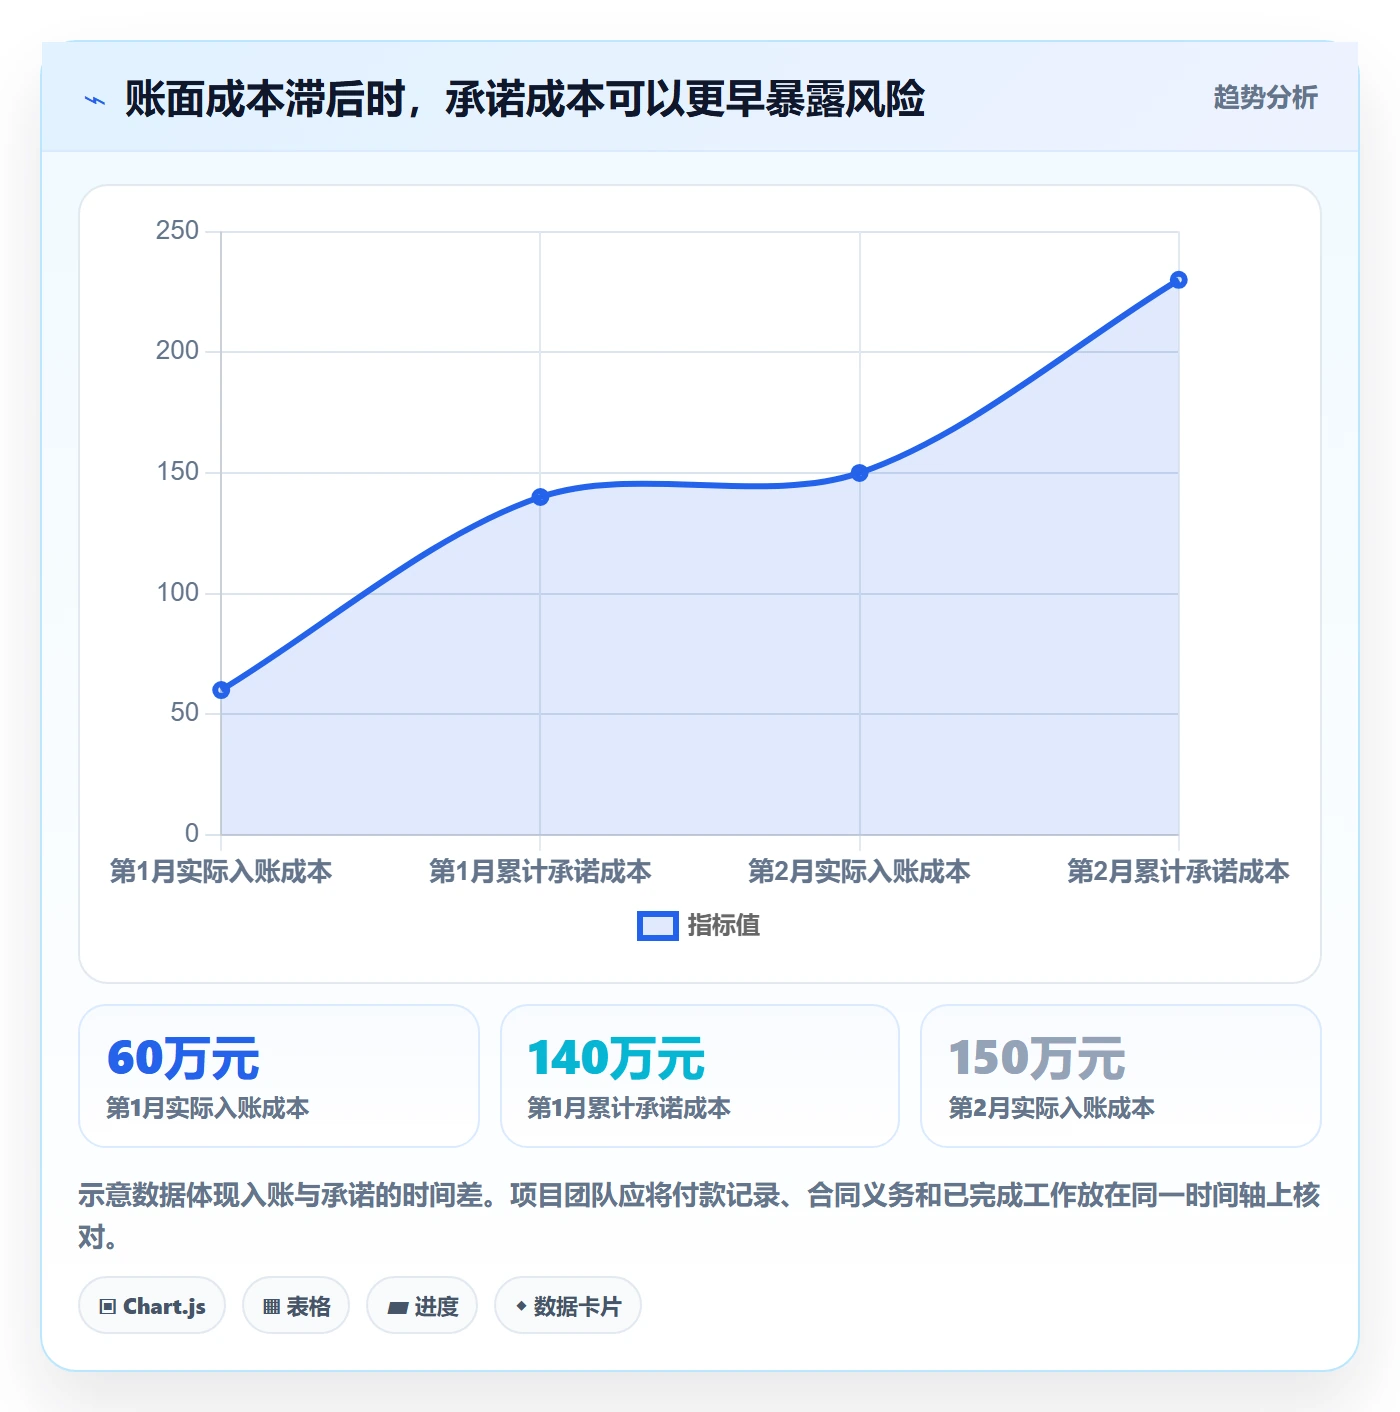The width and height of the screenshot is (1400, 1412).
Task: Click the 第2月实际入账成本 caption under 150万元
Action: click(1052, 1108)
